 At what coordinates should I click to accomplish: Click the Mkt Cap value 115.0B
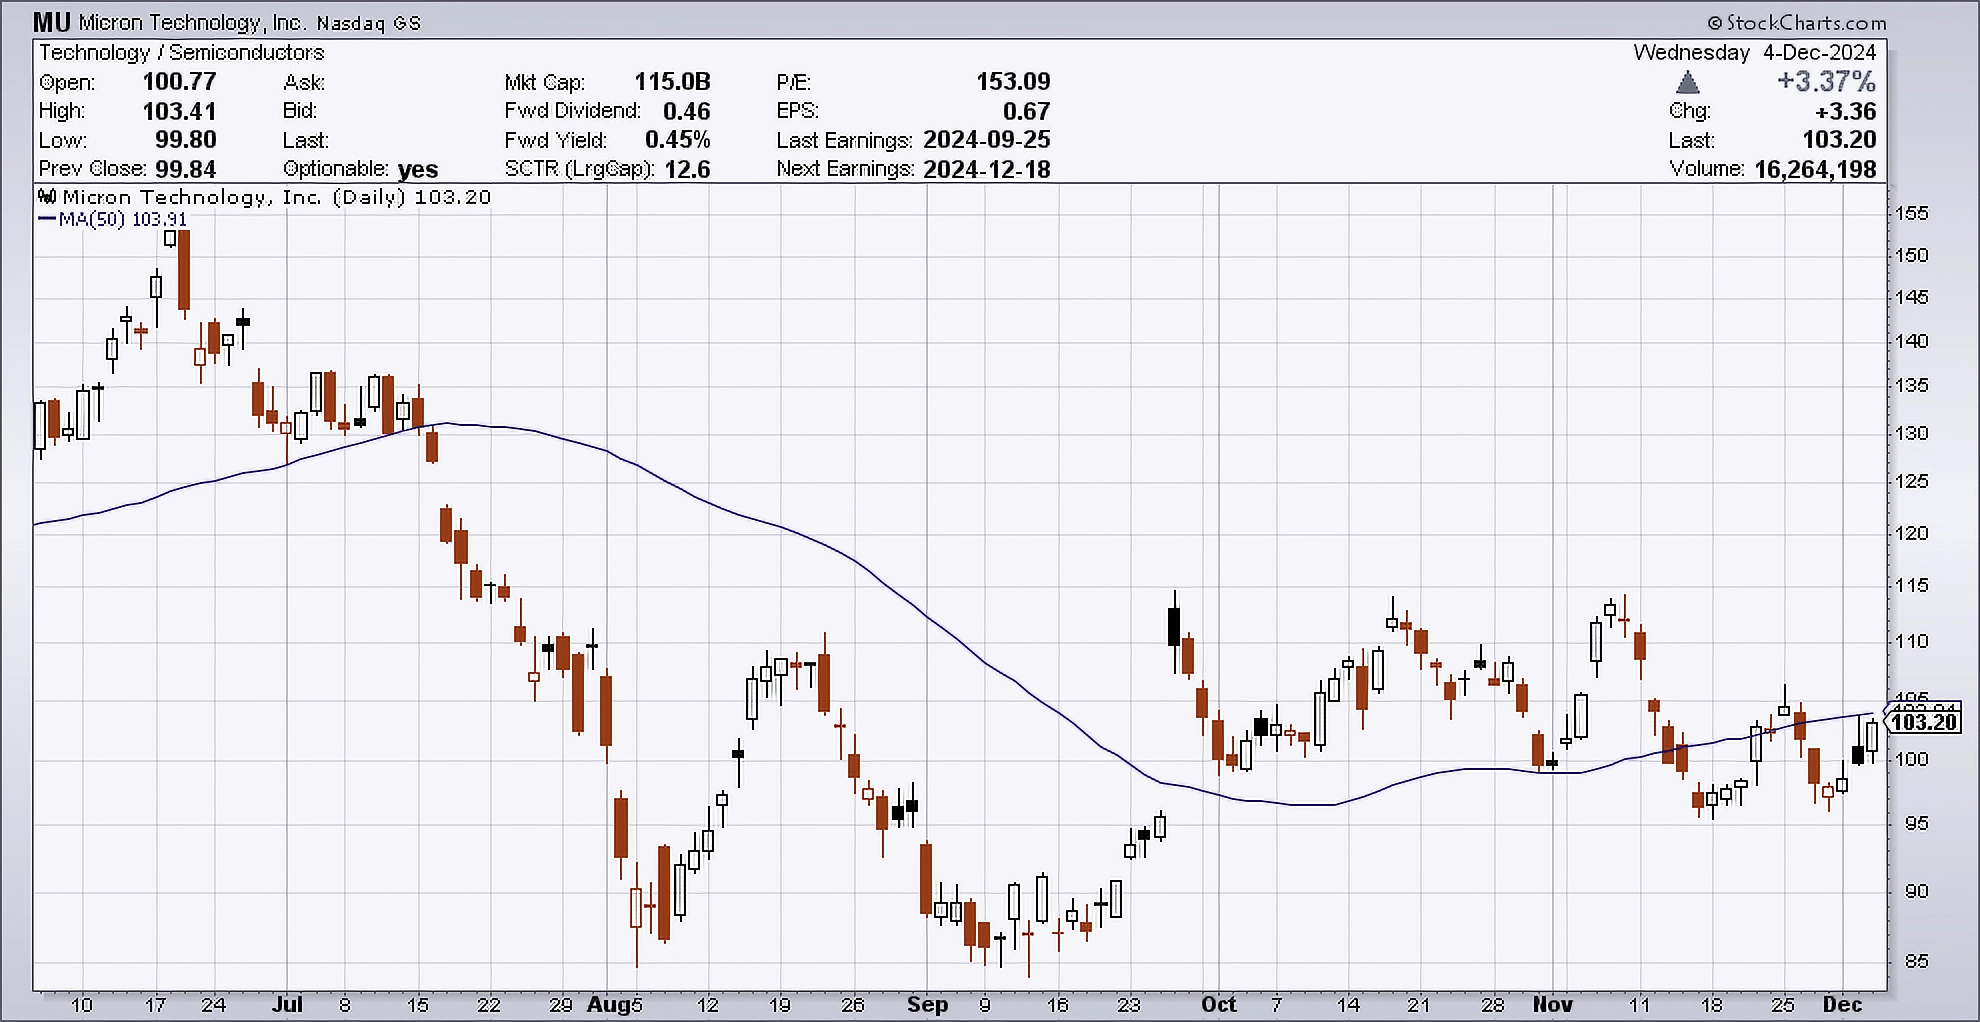pyautogui.click(x=672, y=82)
